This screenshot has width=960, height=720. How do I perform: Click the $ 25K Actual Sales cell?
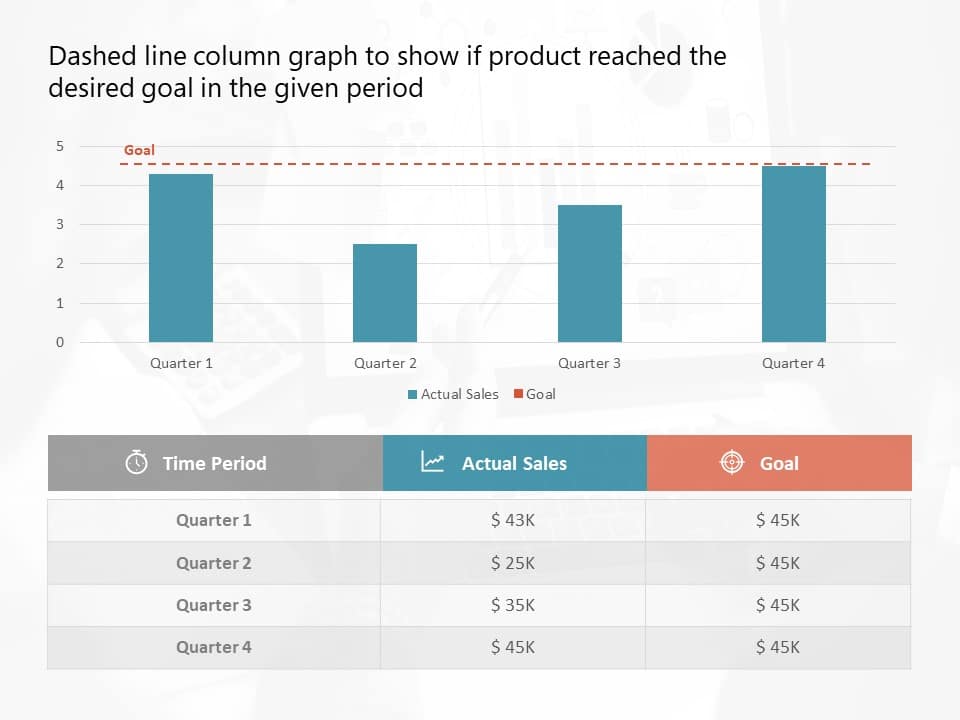click(513, 563)
